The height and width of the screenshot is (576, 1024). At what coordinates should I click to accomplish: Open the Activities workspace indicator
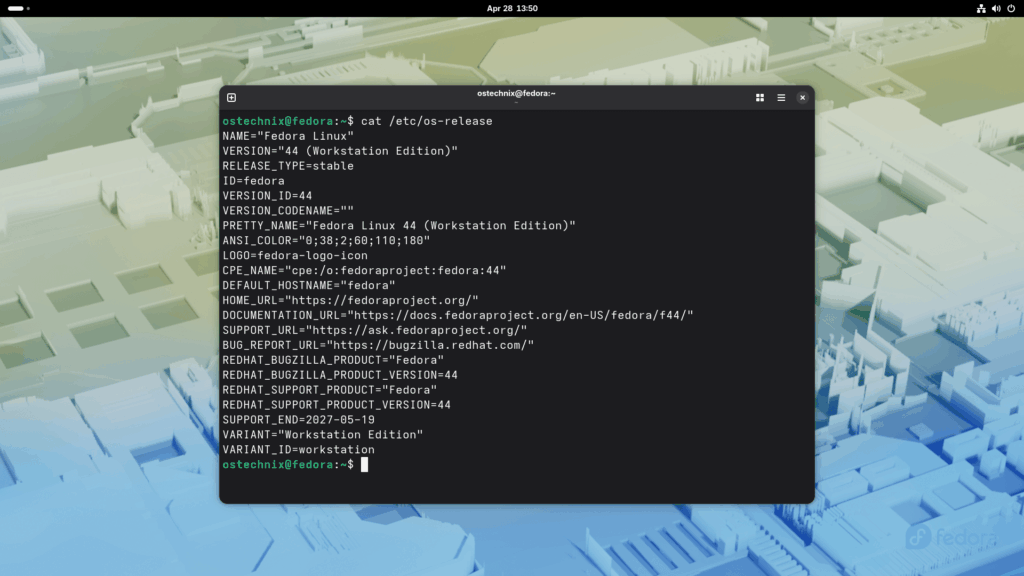pyautogui.click(x=18, y=8)
